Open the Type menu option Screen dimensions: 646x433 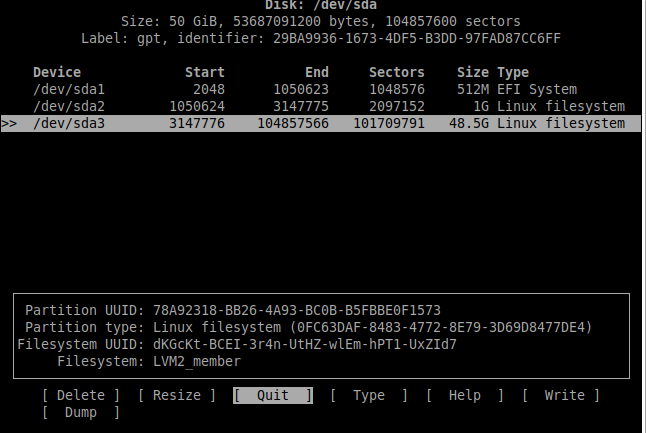(x=368, y=395)
